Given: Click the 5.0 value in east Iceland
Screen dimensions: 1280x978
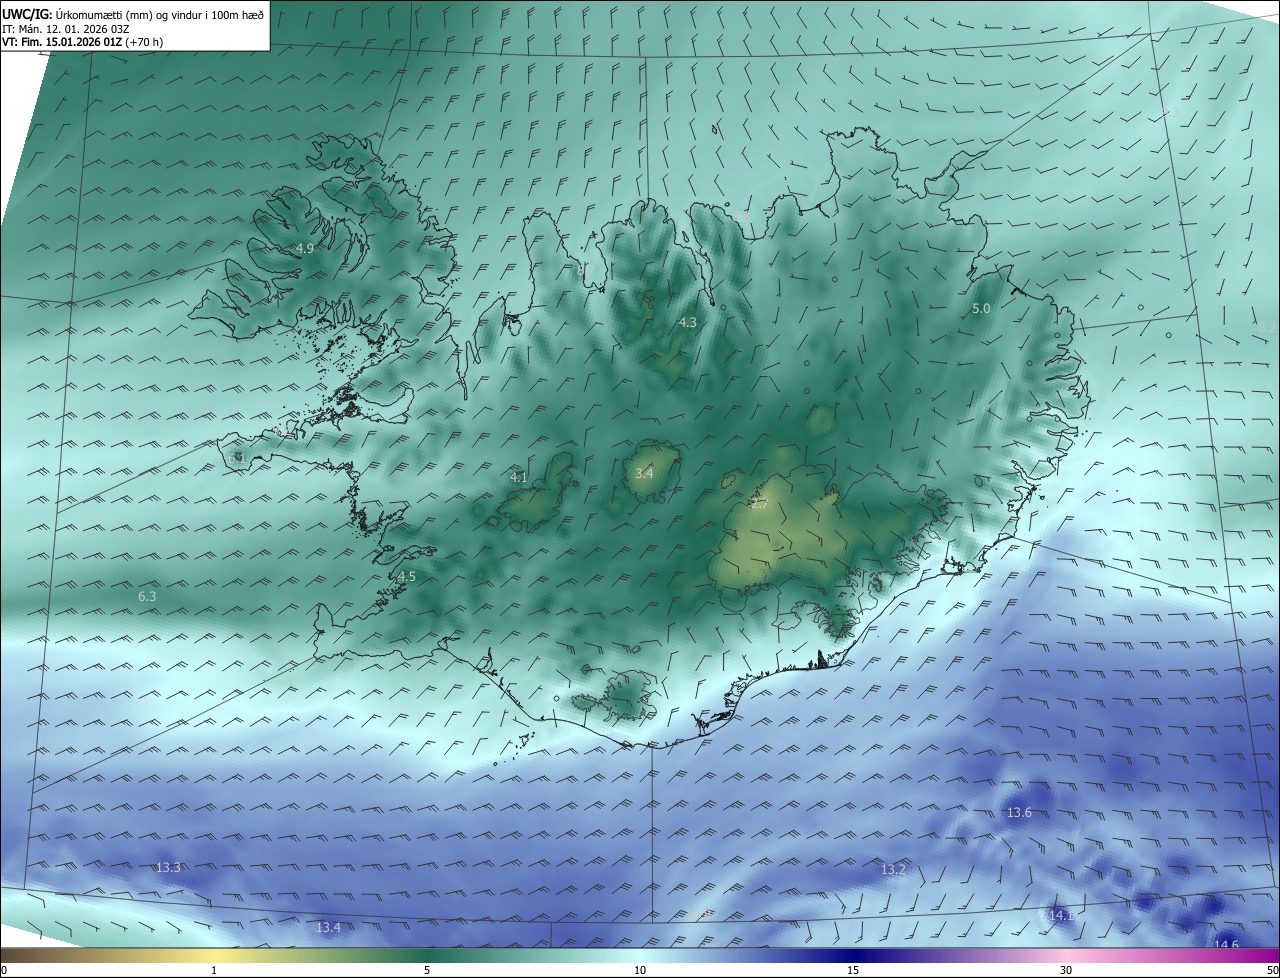Looking at the screenshot, I should 981,309.
